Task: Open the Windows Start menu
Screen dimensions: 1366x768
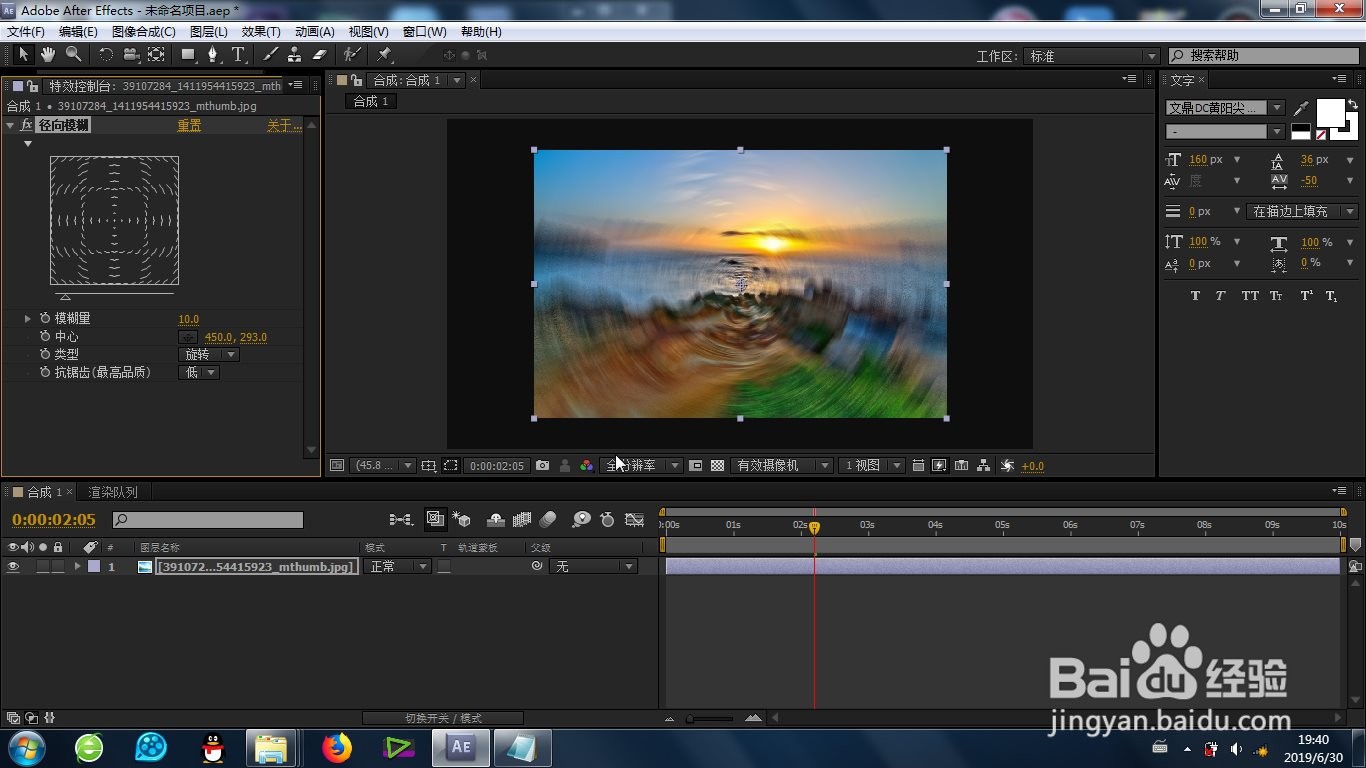Action: (26, 747)
